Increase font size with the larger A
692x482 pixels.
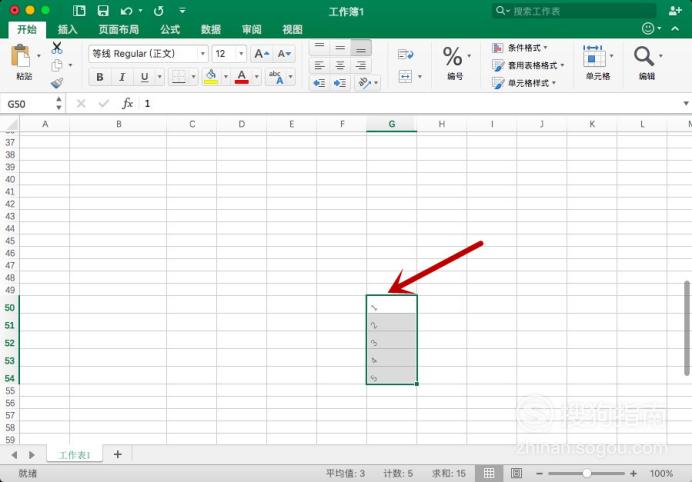pos(262,54)
